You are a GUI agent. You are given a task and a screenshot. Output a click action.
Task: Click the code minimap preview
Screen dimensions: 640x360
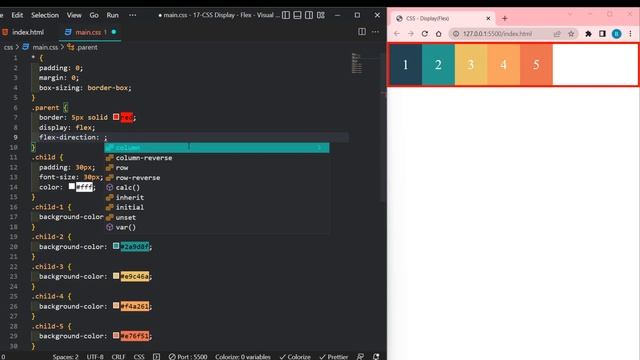click(x=357, y=64)
